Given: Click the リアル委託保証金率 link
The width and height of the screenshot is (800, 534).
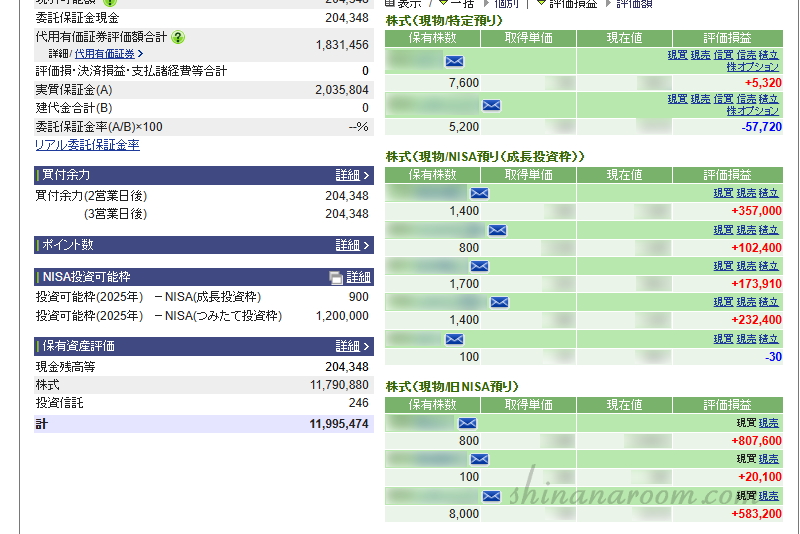Looking at the screenshot, I should 87,145.
